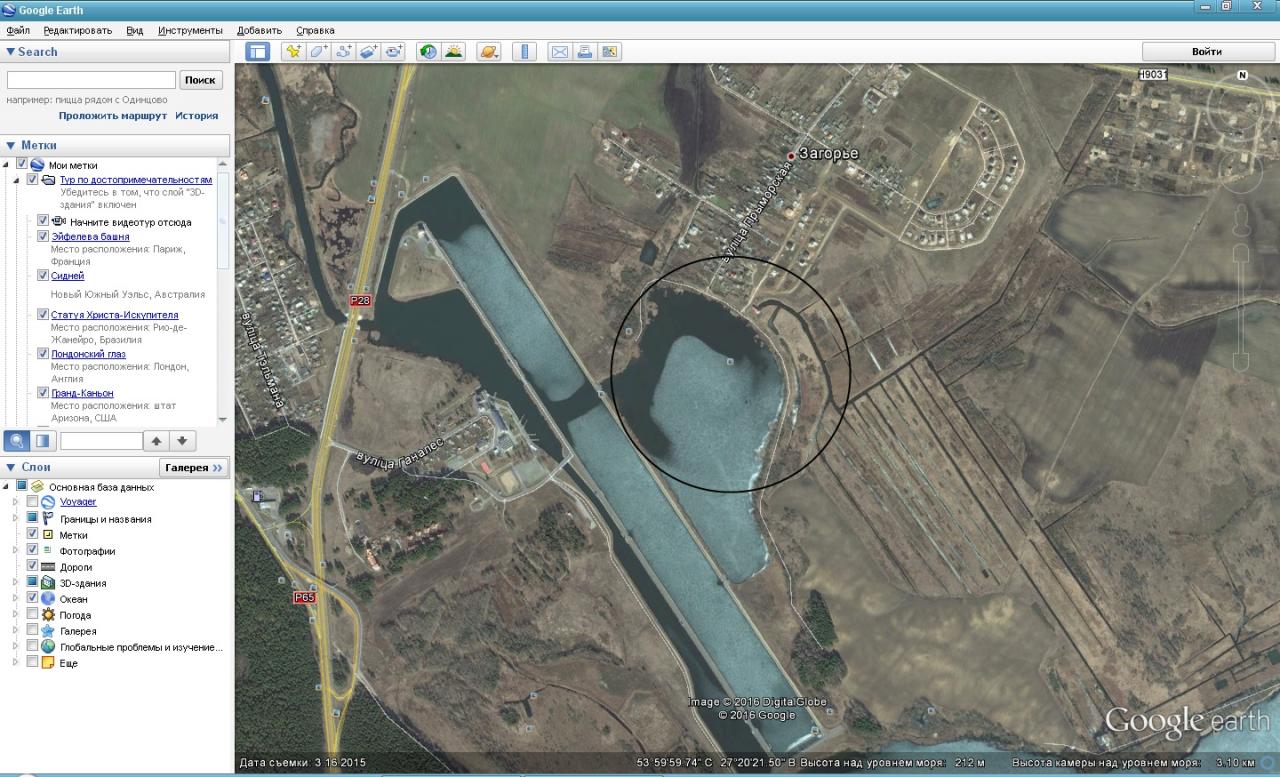This screenshot has width=1280, height=777.
Task: Toggle sunlight across the landscape
Action: coord(453,52)
